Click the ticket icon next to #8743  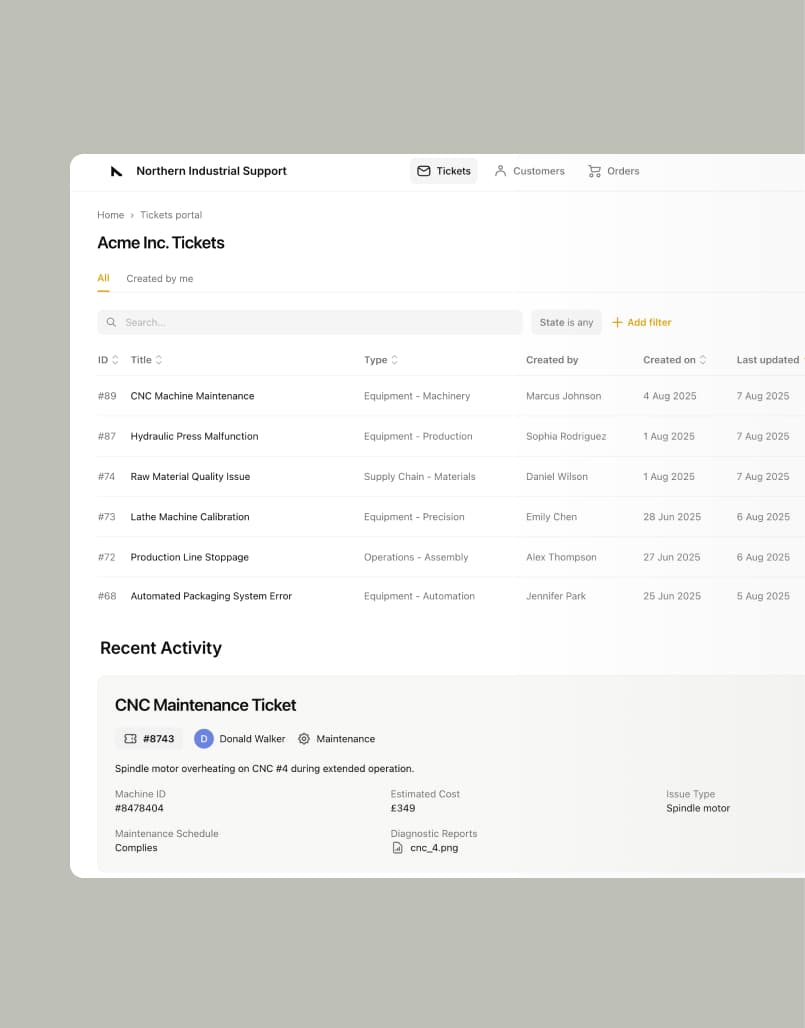click(130, 739)
